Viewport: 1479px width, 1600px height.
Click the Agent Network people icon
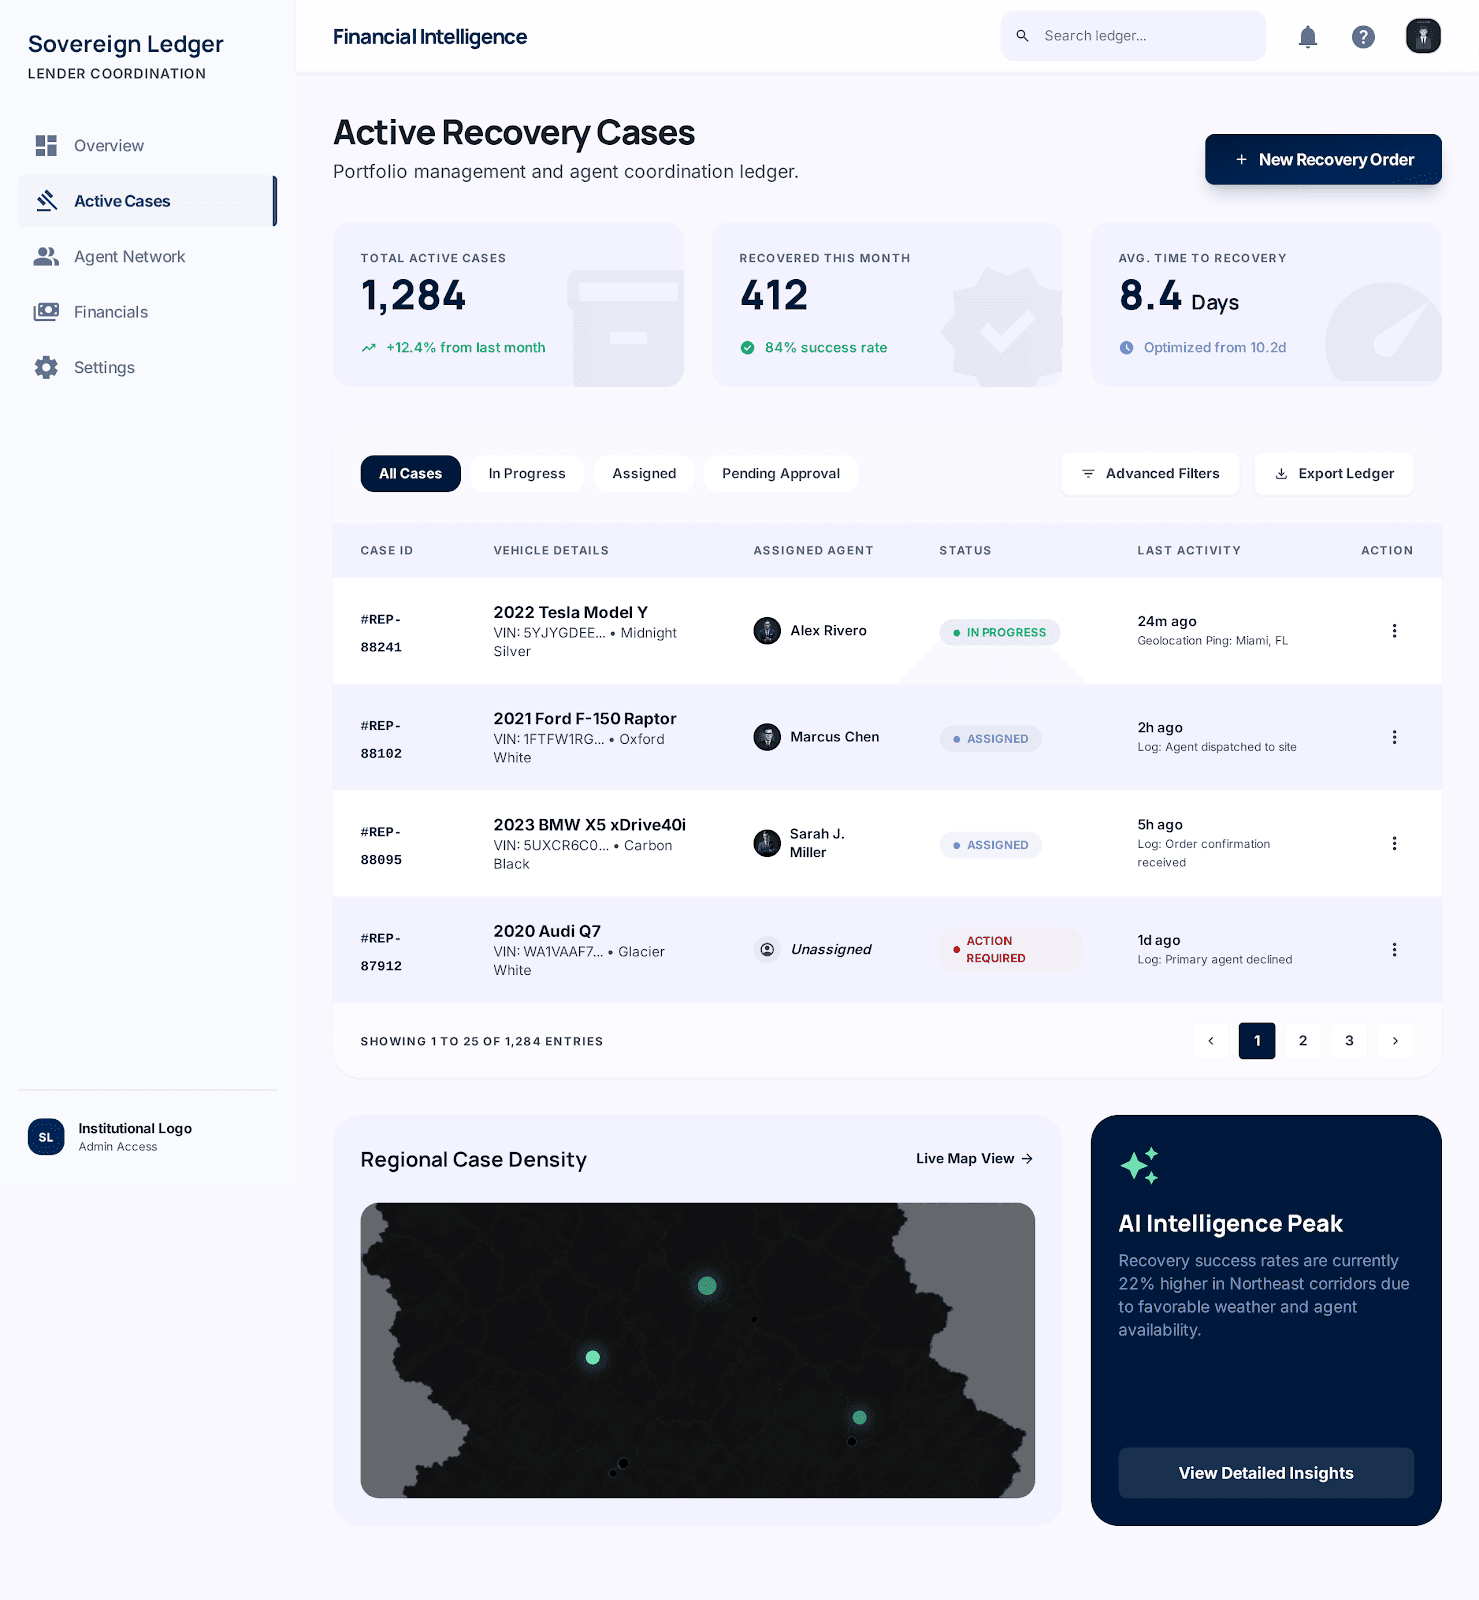[x=46, y=257]
